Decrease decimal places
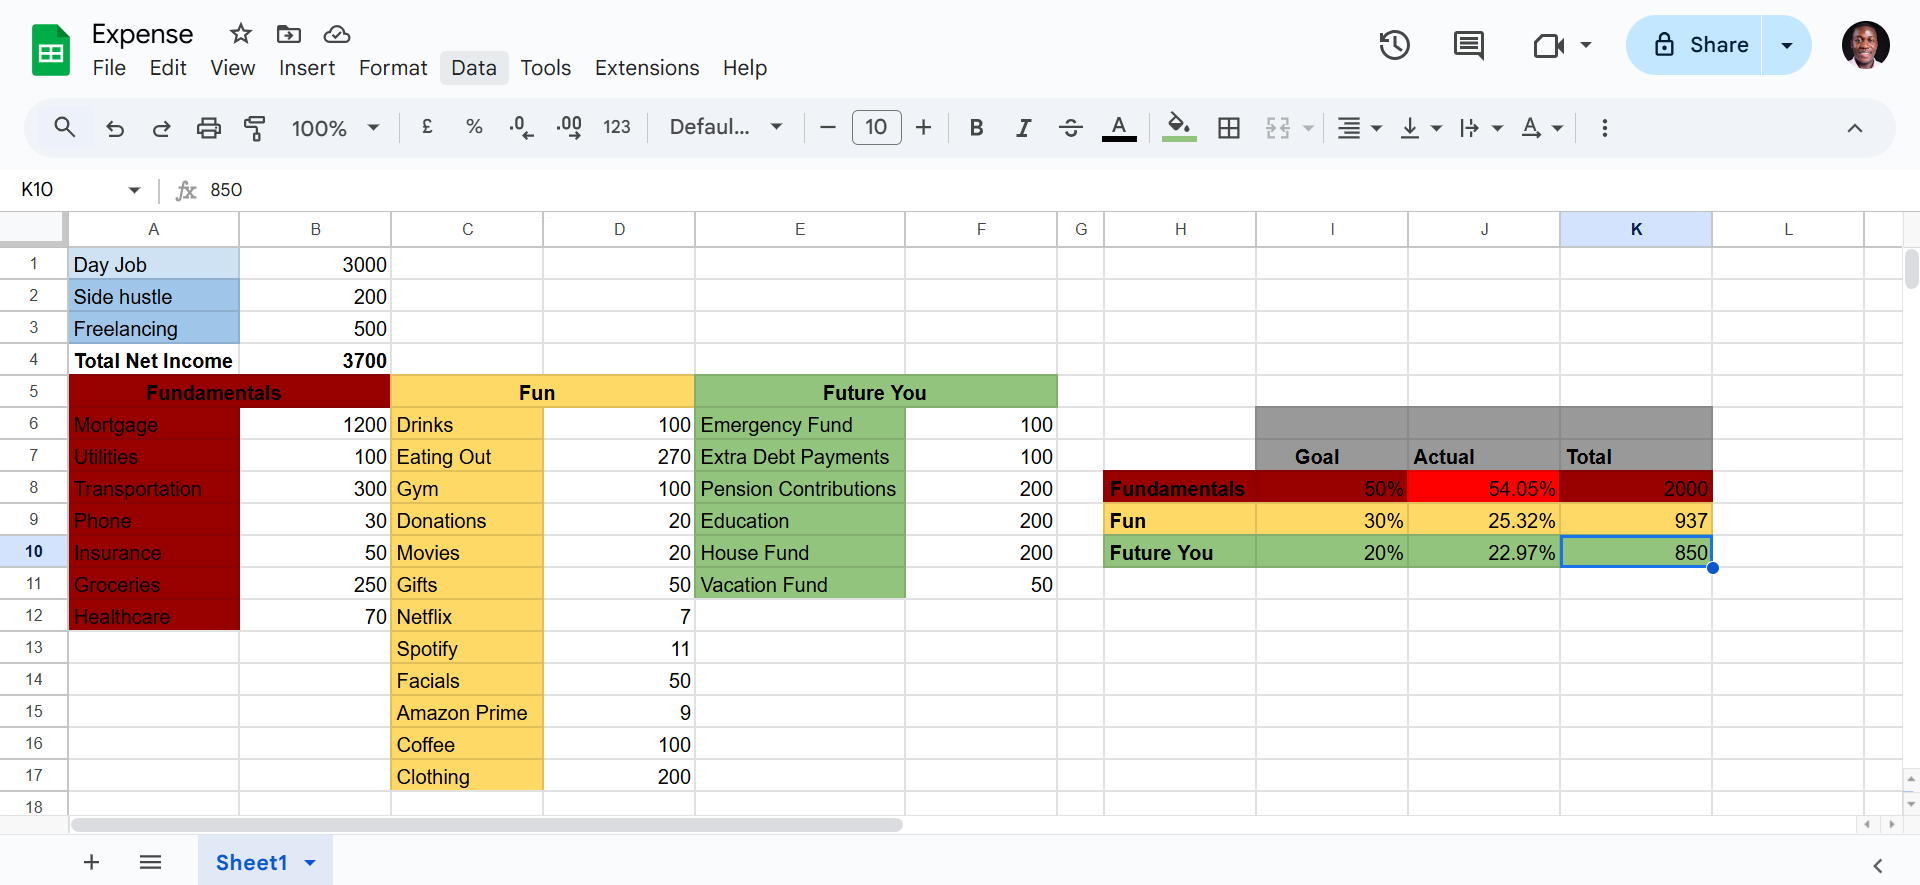 pyautogui.click(x=521, y=127)
